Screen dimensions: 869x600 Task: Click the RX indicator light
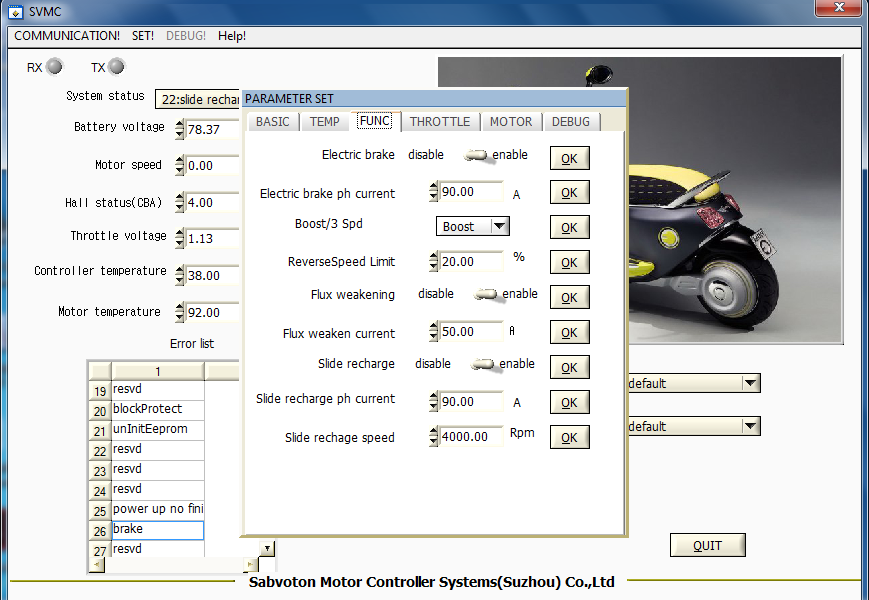[54, 67]
